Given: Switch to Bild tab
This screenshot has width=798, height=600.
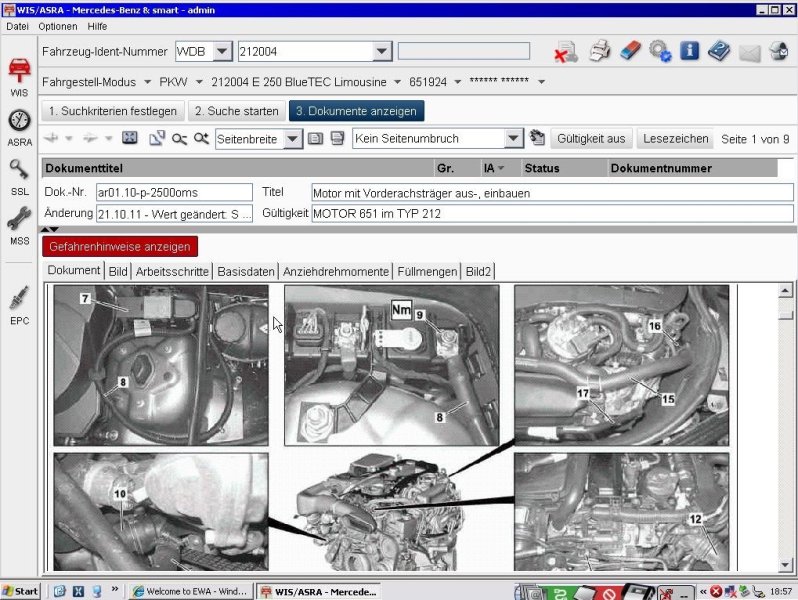Looking at the screenshot, I should tap(118, 271).
